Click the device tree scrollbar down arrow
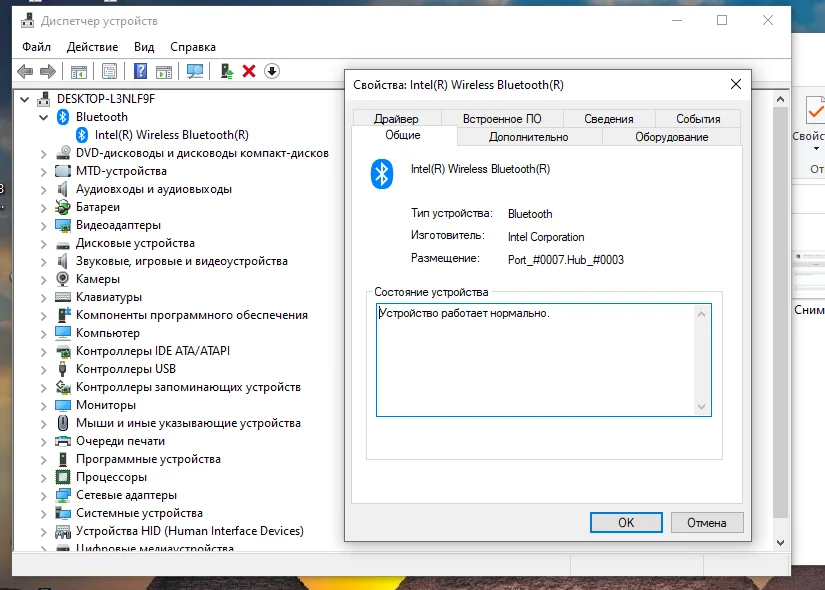The height and width of the screenshot is (590, 825). 780,543
